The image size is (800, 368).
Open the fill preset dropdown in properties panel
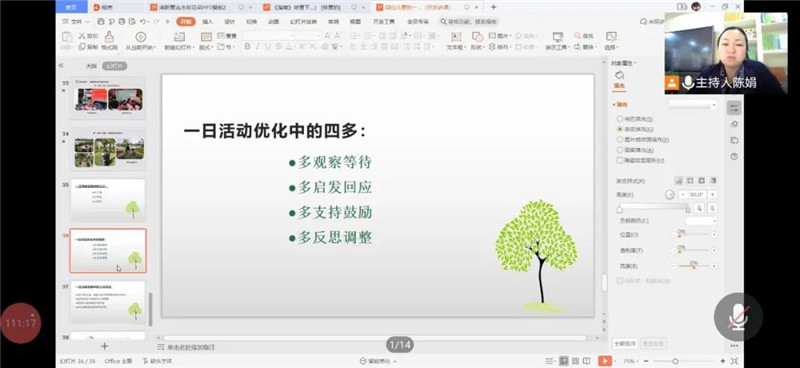[693, 105]
